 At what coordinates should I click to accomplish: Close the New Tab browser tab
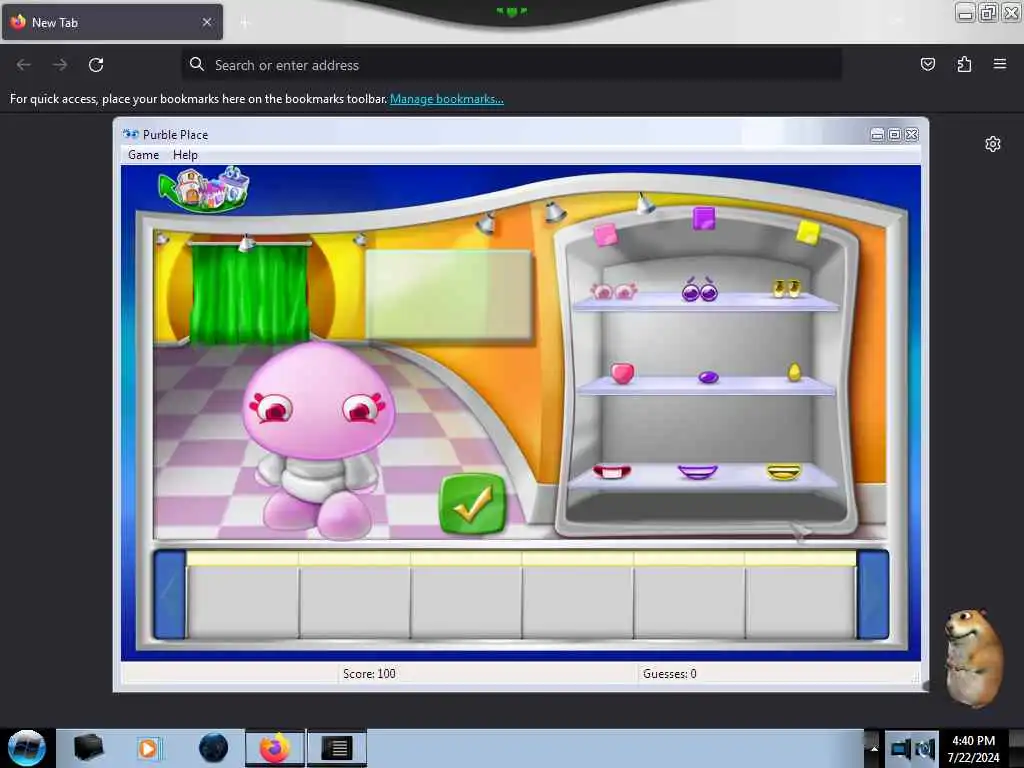pos(207,22)
